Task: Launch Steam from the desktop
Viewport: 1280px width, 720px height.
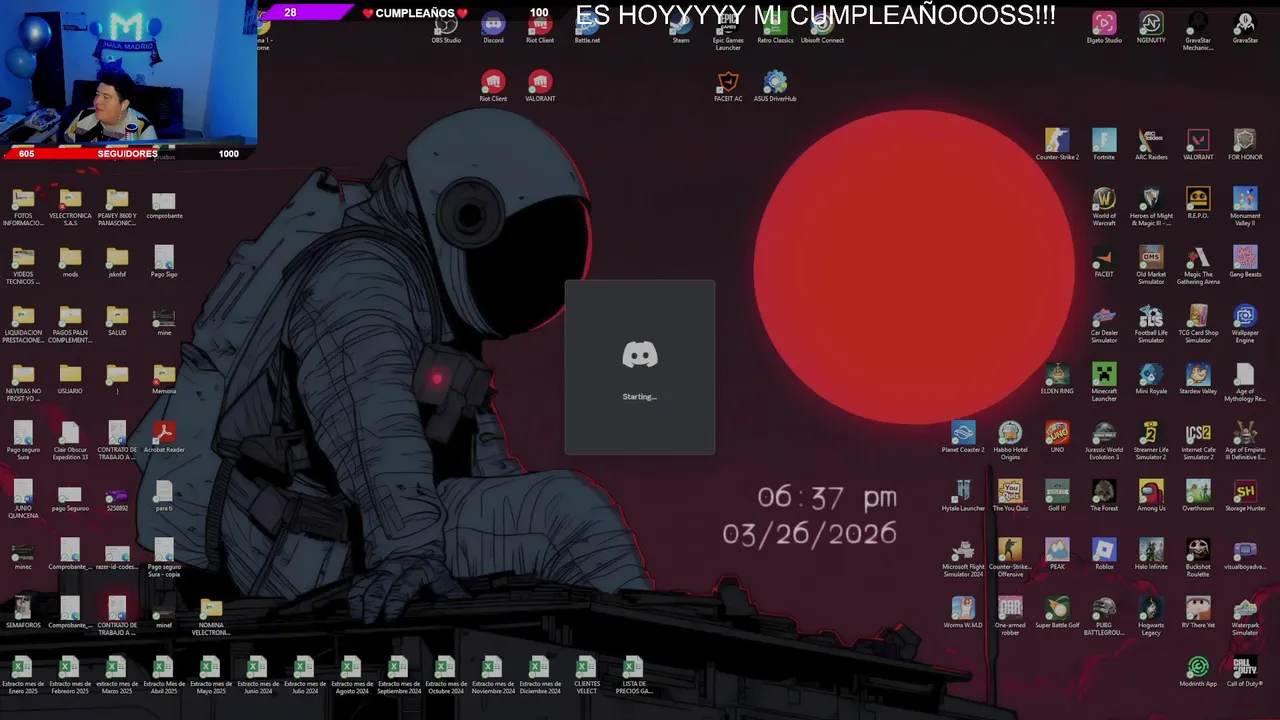Action: (681, 27)
